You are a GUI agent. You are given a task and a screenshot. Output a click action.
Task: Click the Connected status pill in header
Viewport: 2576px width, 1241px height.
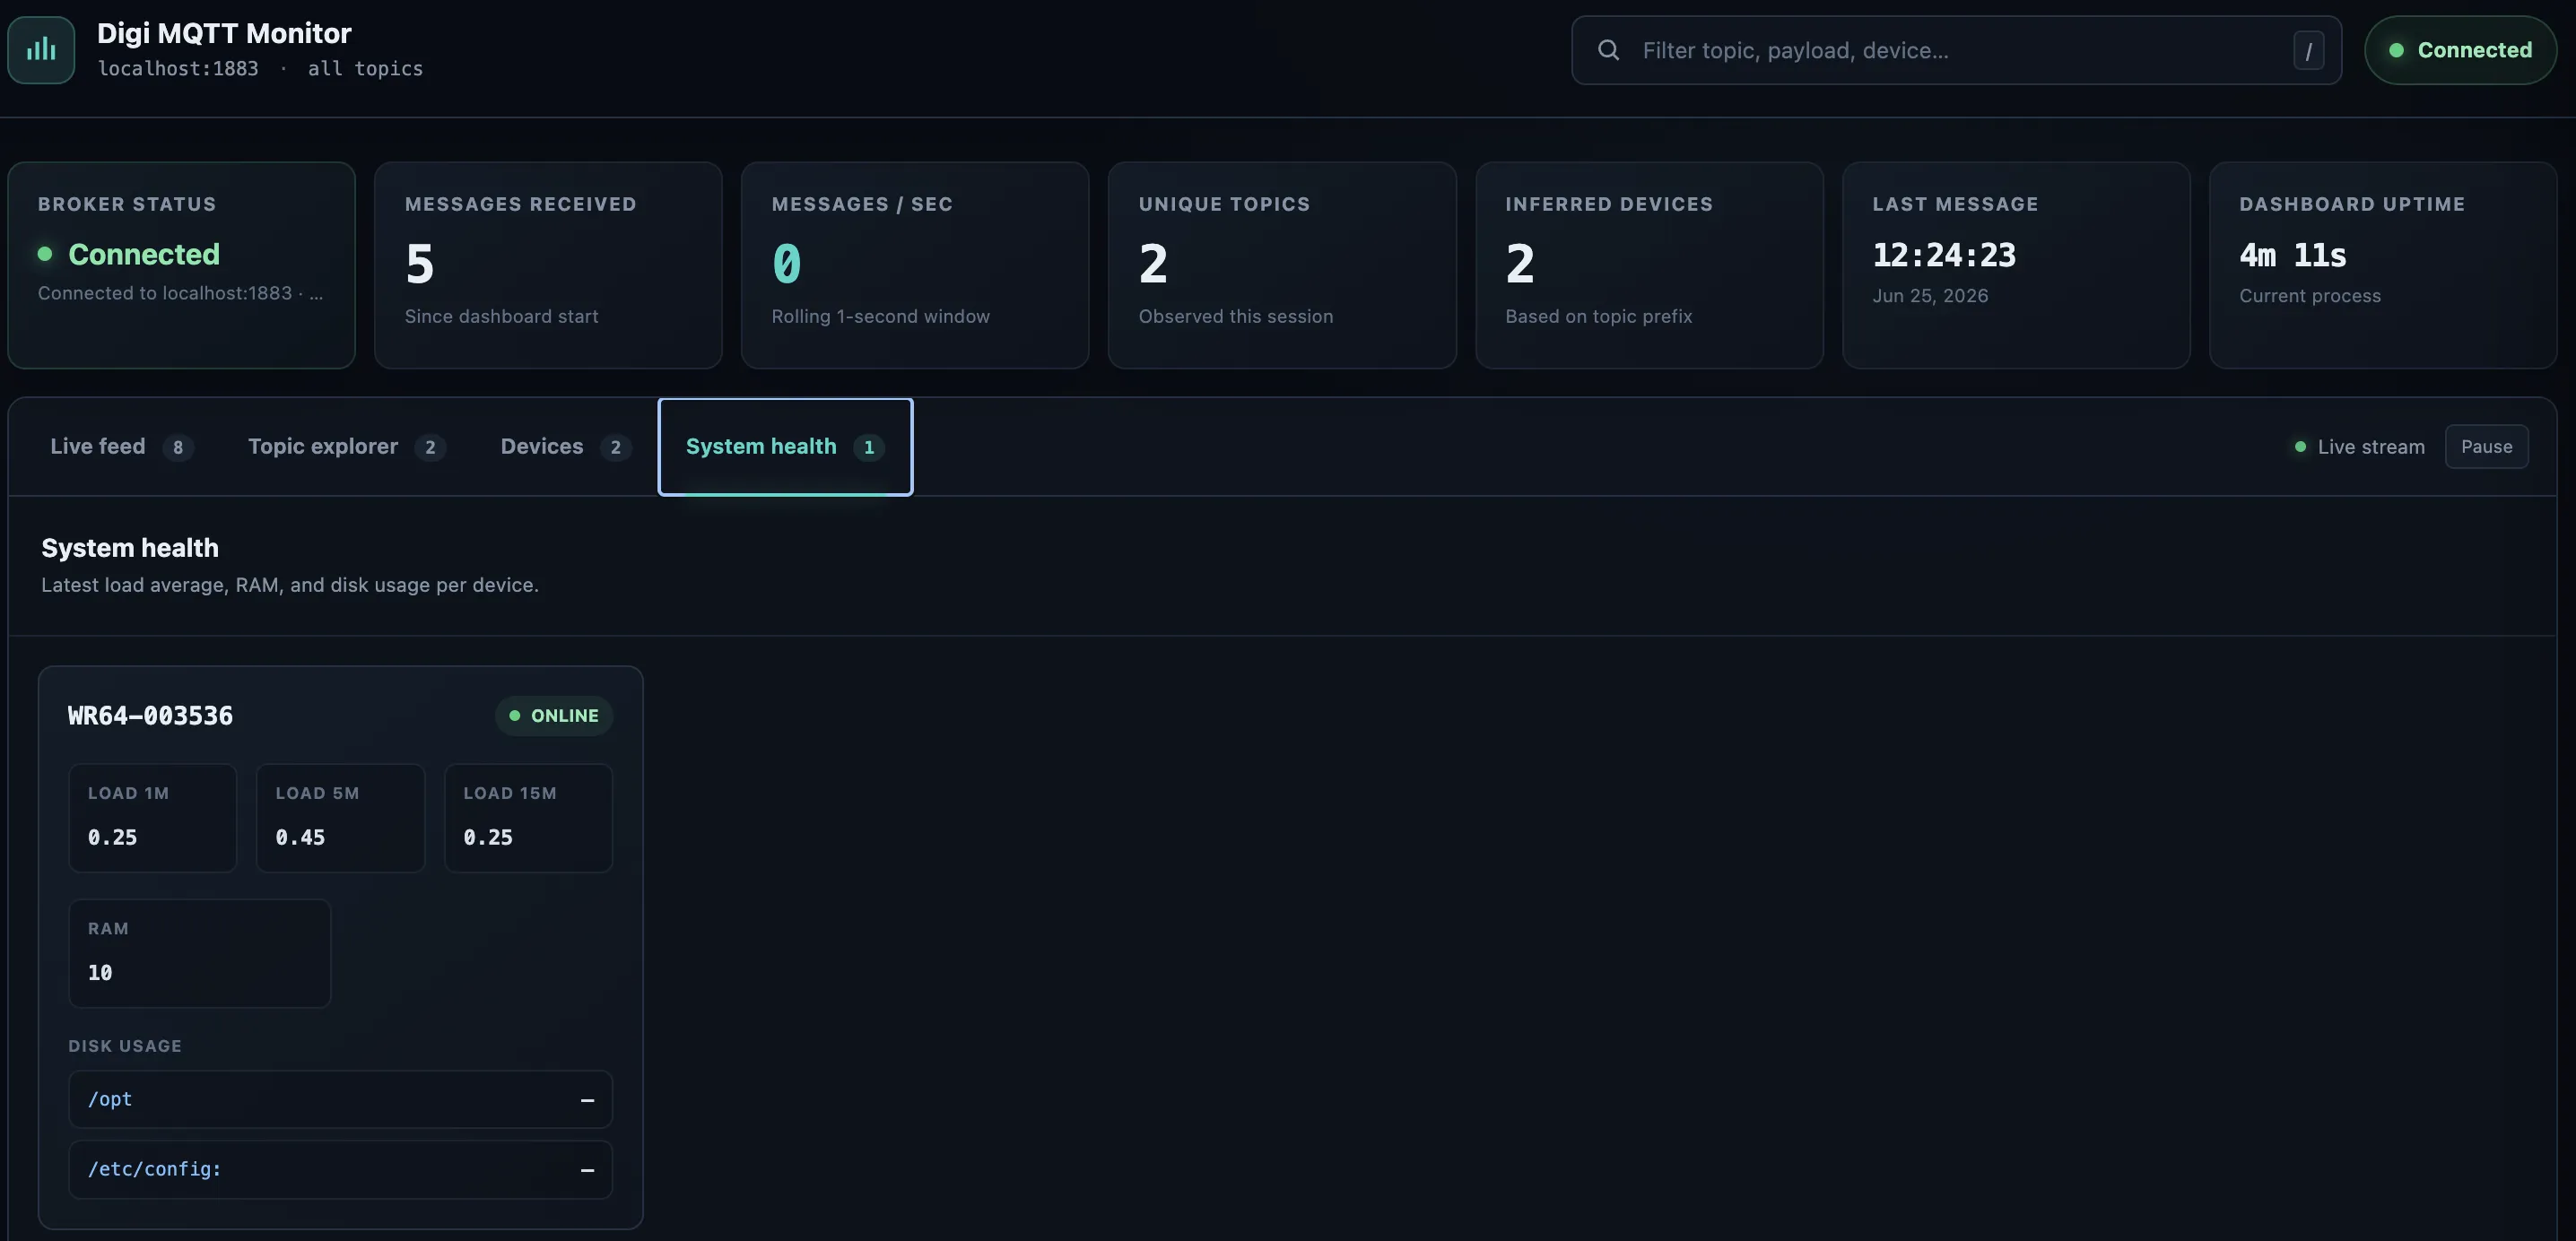(2460, 50)
